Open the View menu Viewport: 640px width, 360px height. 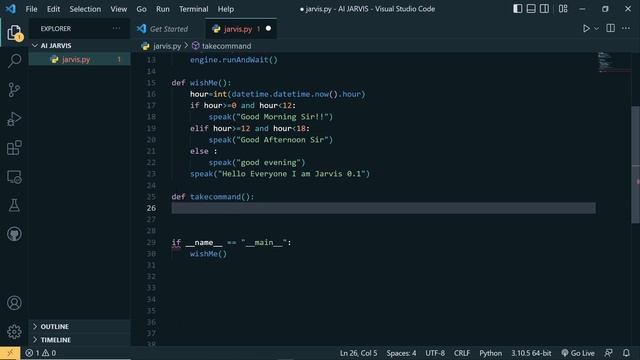(118, 9)
